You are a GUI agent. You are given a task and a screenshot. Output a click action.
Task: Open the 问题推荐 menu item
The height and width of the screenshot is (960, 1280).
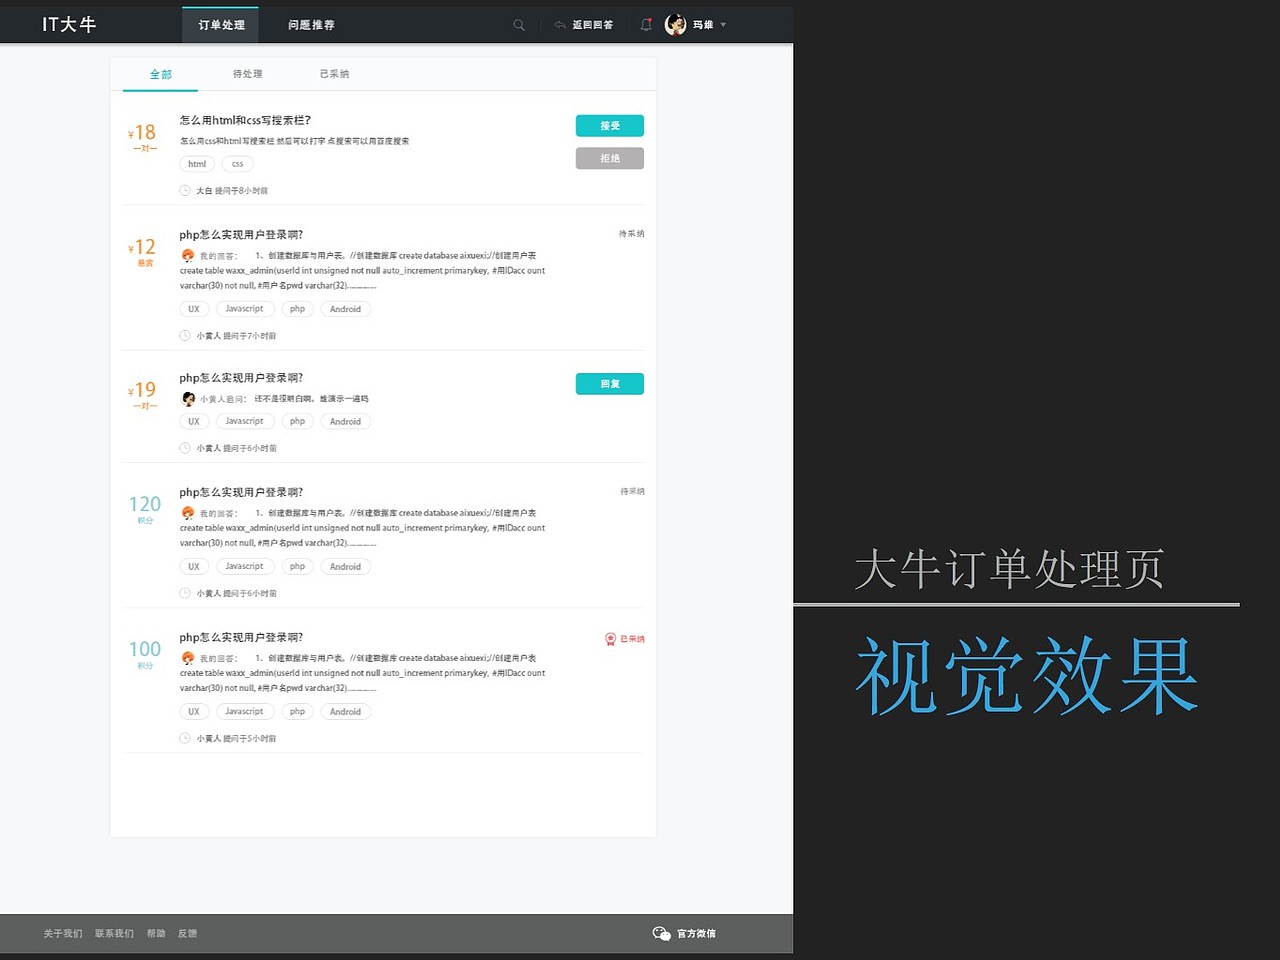coord(310,24)
